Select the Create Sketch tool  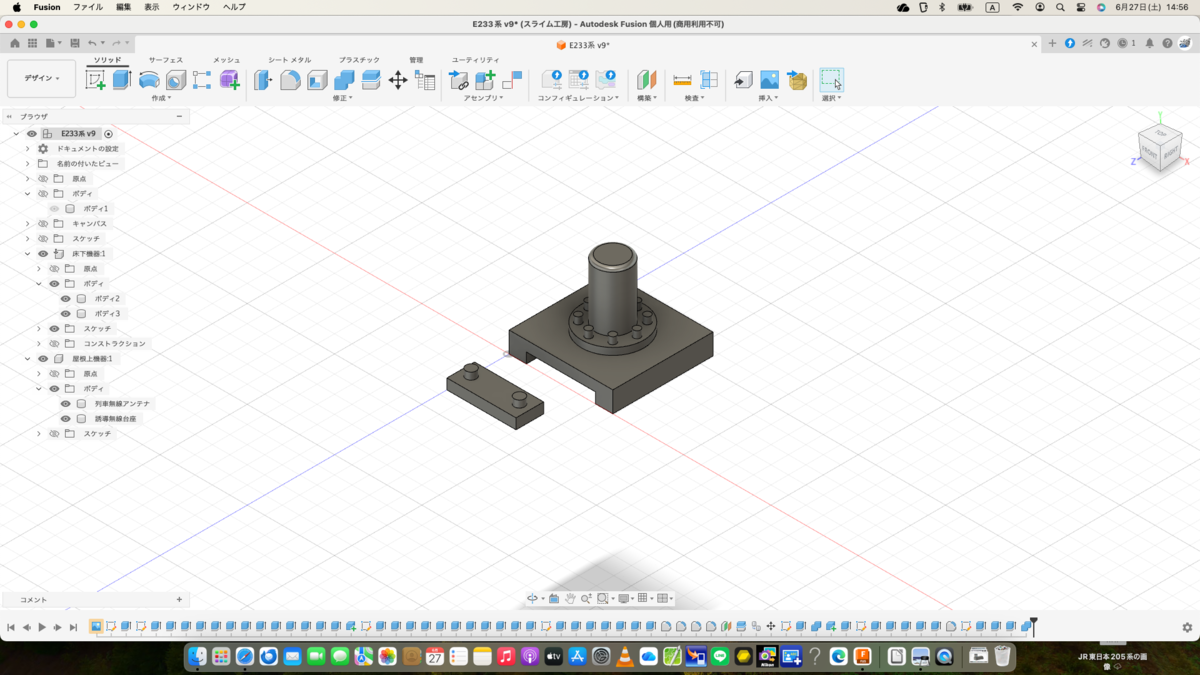(x=96, y=80)
